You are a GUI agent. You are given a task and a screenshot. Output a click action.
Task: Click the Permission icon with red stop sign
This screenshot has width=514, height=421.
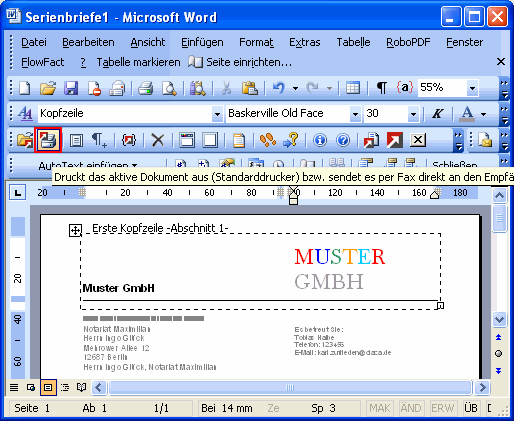tap(94, 88)
